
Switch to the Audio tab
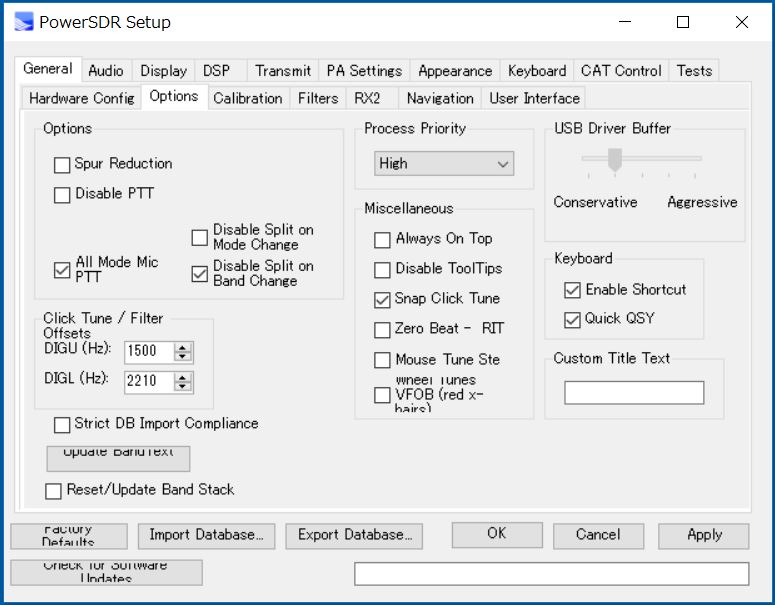tap(106, 71)
